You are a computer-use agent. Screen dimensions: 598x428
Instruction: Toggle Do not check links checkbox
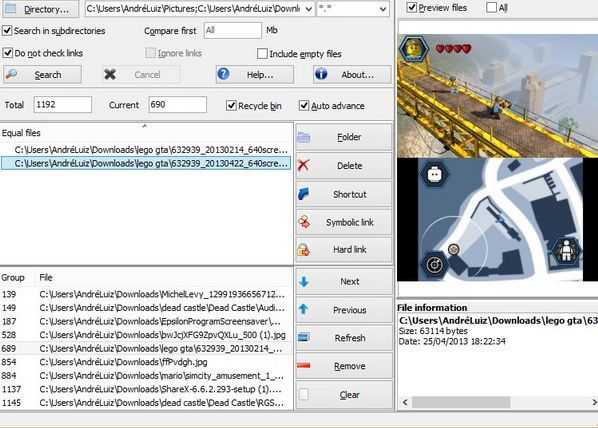(7, 53)
